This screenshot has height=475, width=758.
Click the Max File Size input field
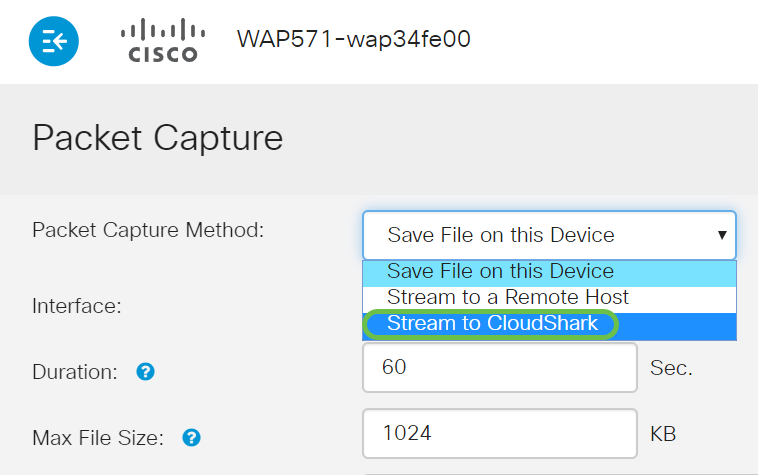499,434
